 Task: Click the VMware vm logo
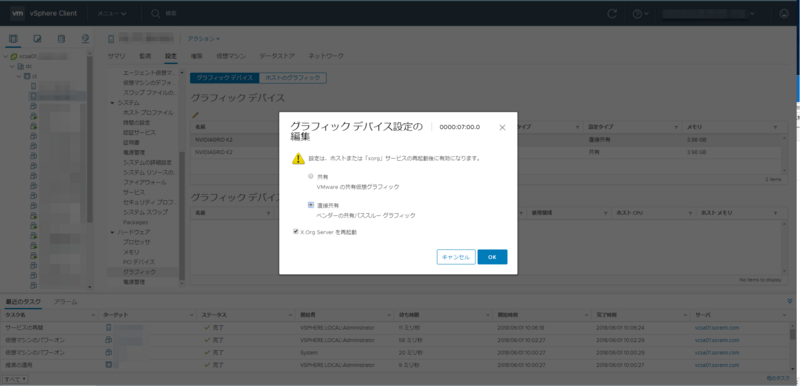point(18,13)
